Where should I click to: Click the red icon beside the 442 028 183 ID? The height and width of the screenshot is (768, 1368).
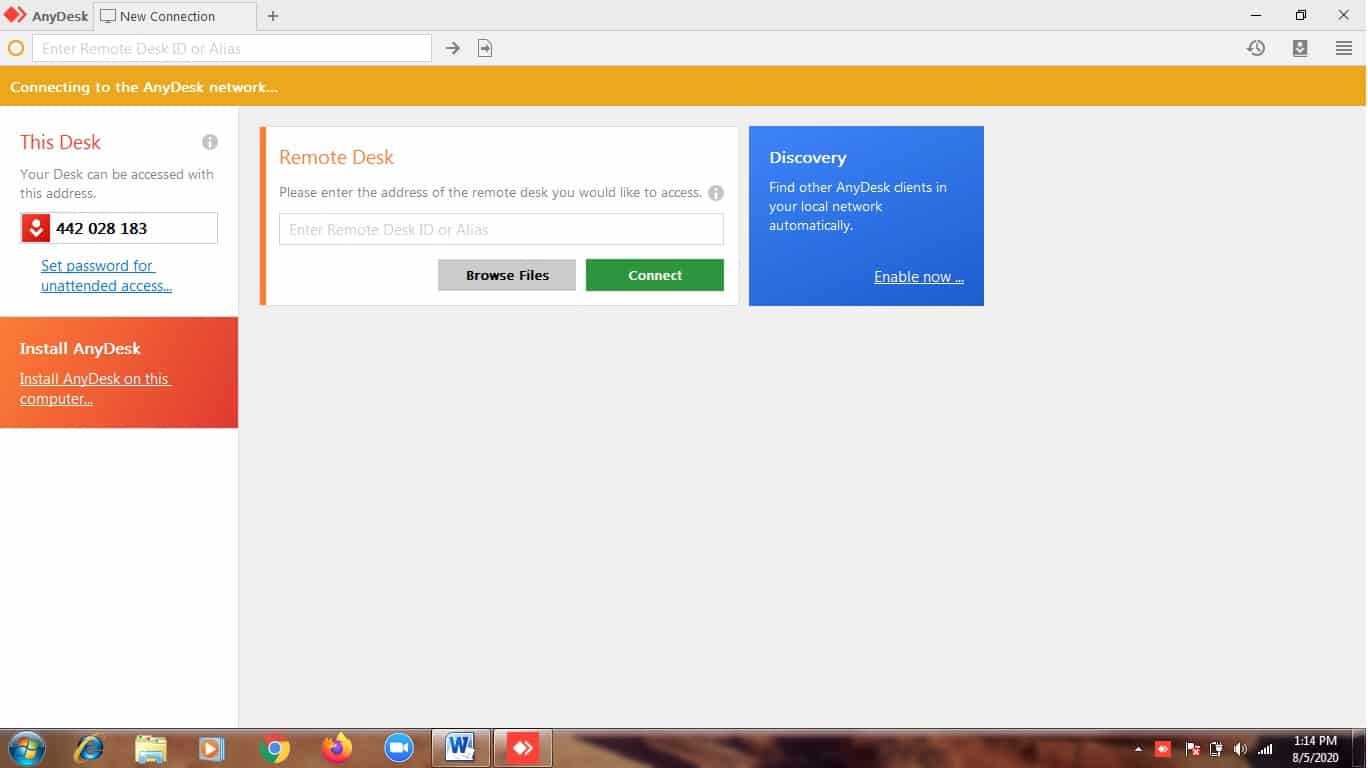(x=36, y=228)
